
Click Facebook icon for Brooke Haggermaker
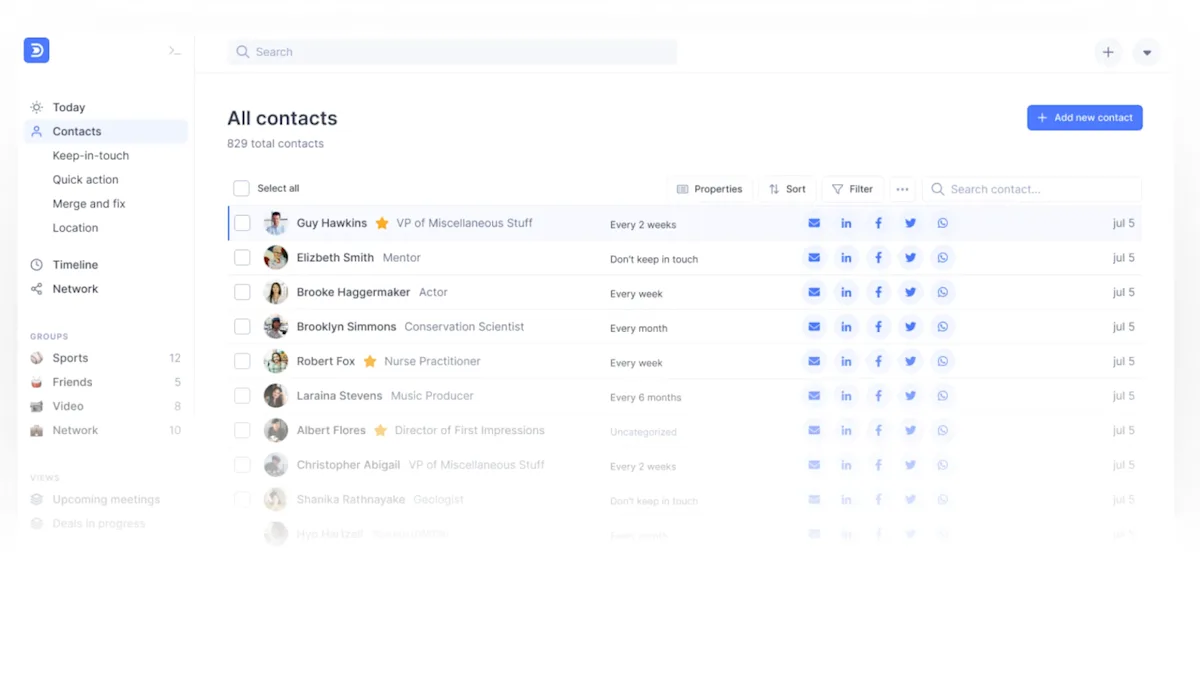coord(878,292)
